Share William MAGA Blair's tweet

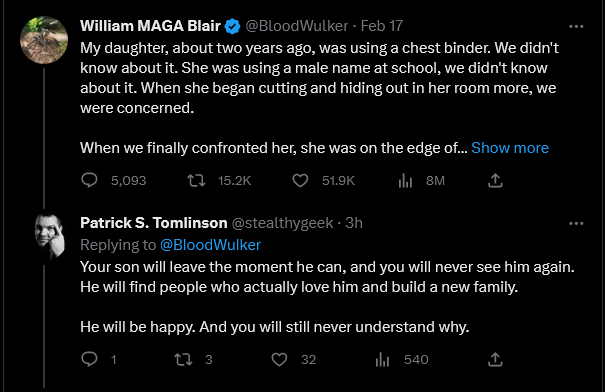(x=495, y=180)
